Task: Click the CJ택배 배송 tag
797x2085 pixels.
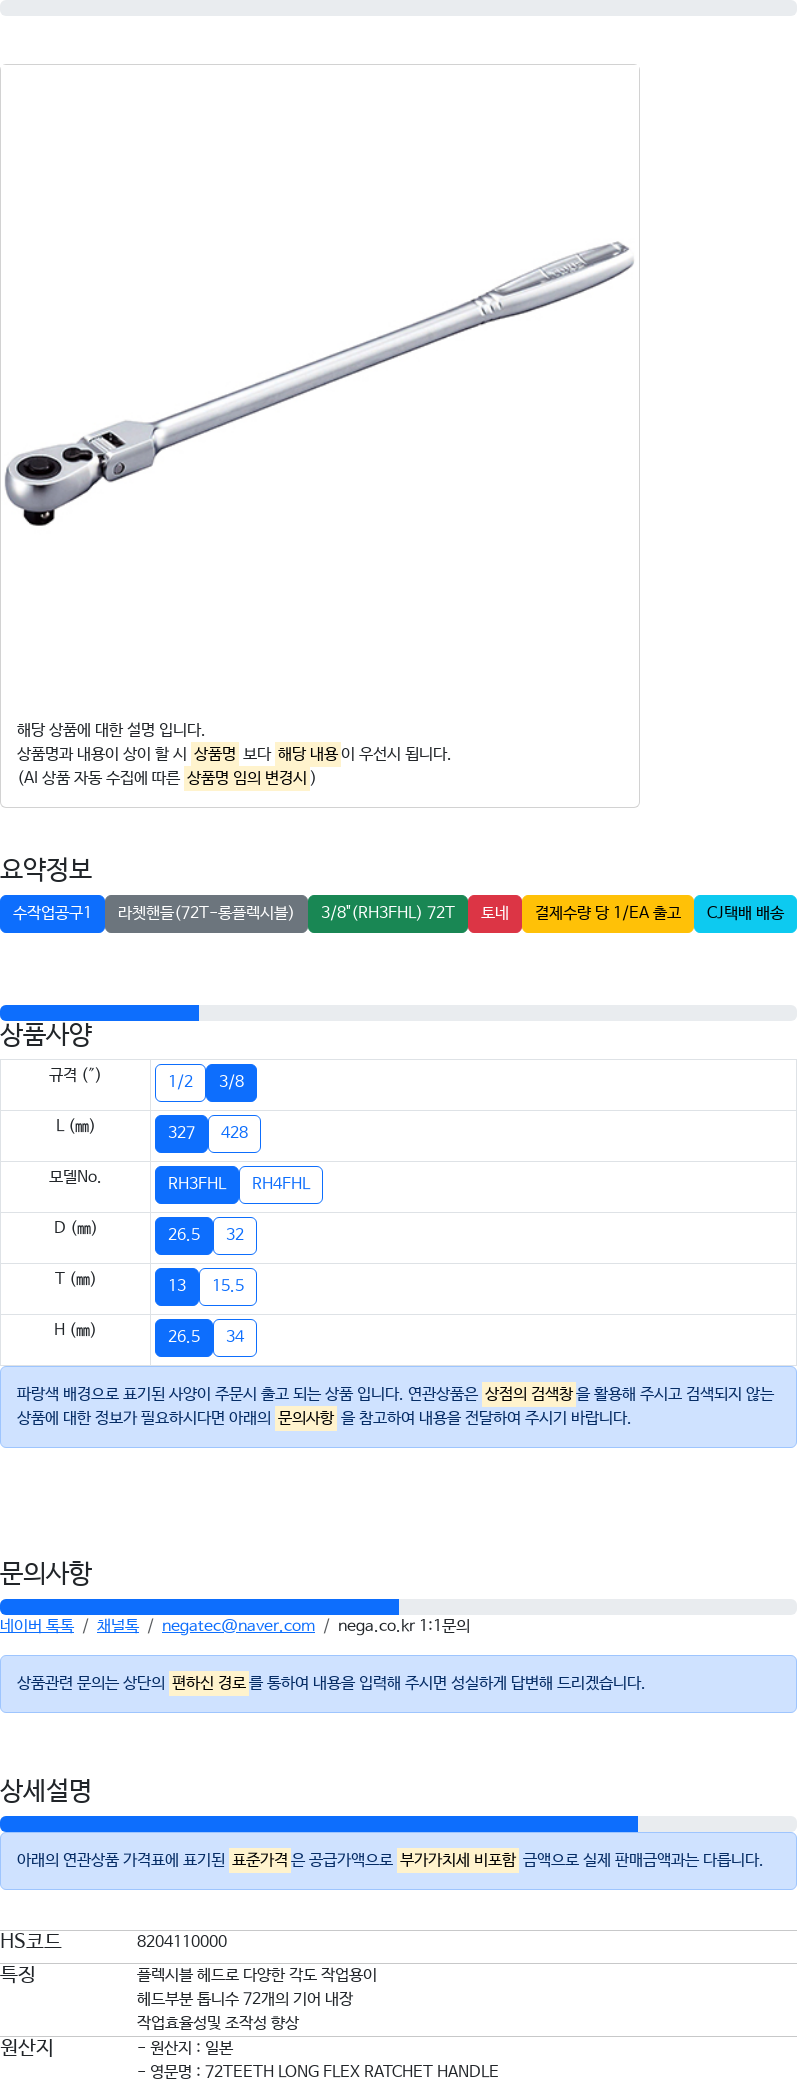Action: pos(745,913)
